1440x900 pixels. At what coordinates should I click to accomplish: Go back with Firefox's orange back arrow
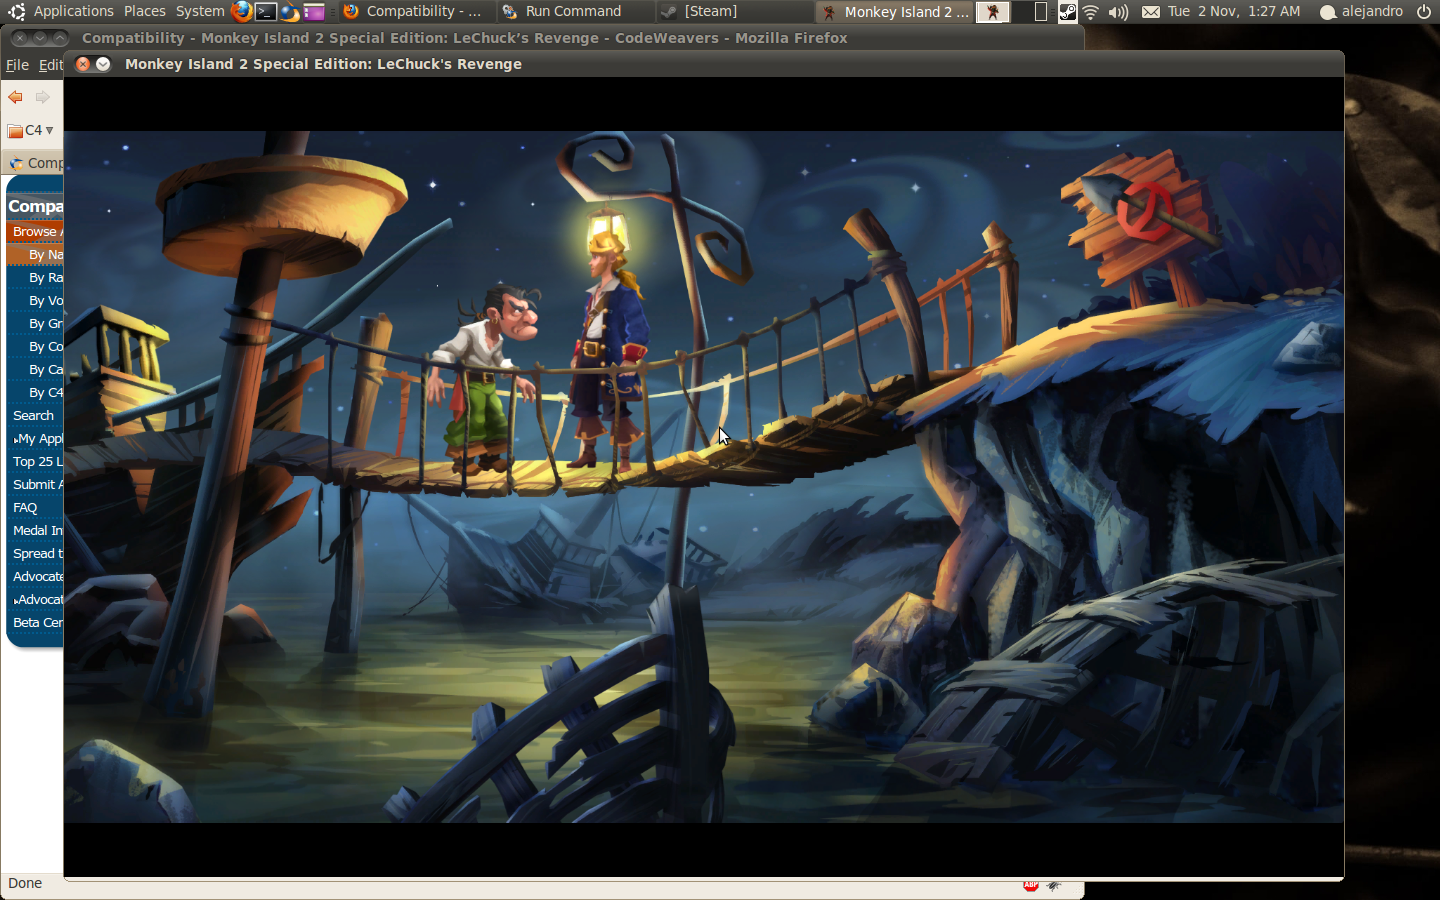tap(15, 97)
